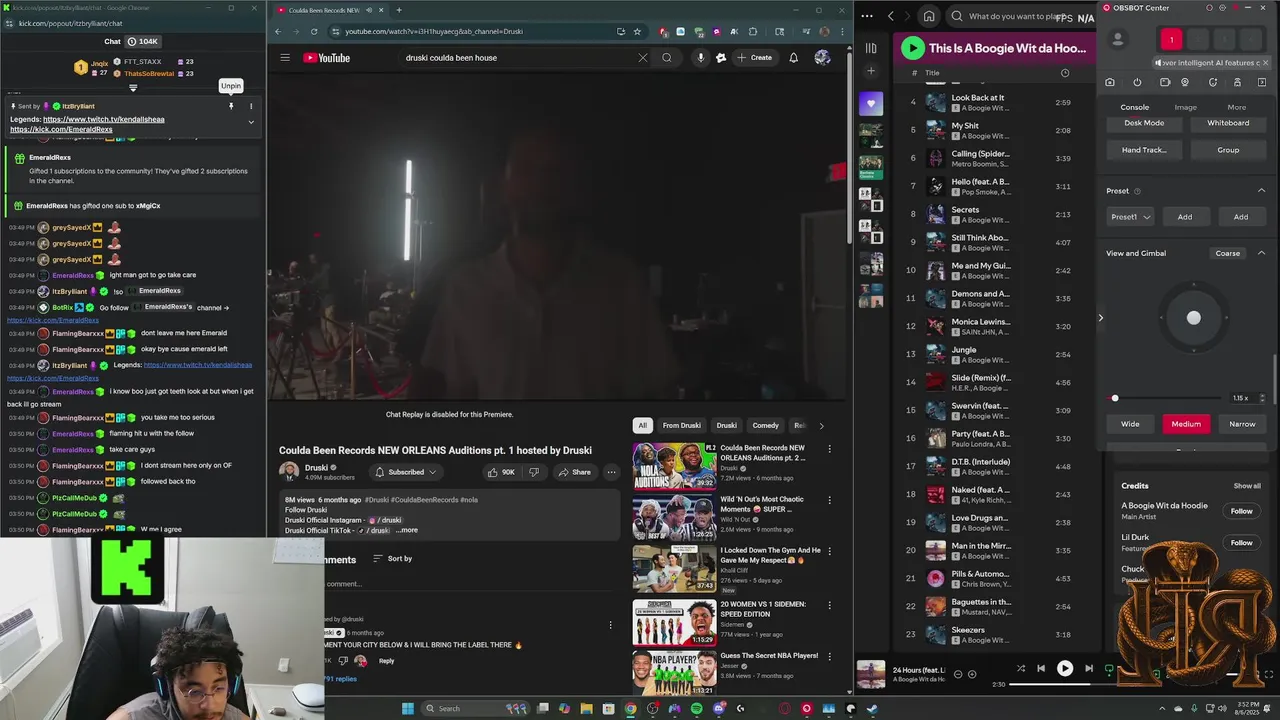Skip to next track in Spotify
This screenshot has width=1280, height=720.
coord(1089,669)
